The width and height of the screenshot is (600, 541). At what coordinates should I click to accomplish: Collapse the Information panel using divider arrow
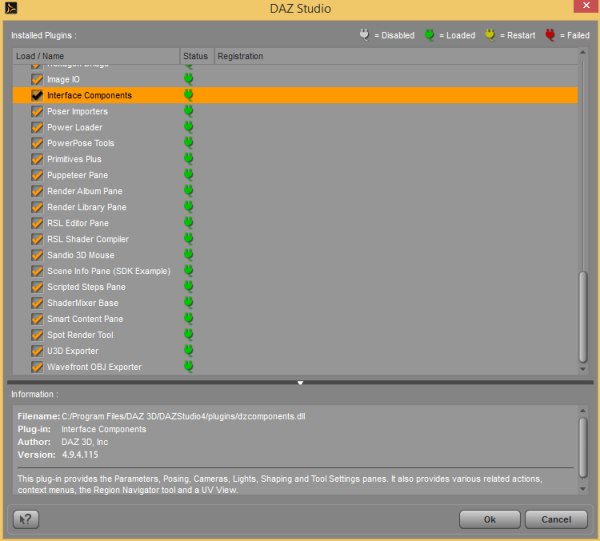tap(300, 382)
